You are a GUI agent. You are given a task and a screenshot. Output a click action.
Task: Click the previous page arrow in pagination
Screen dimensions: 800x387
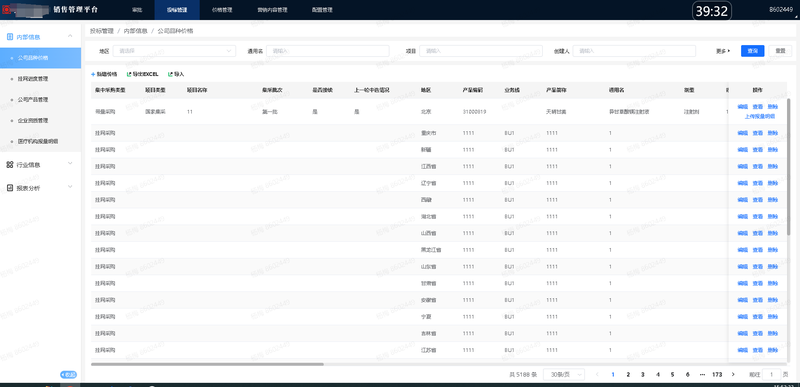coord(597,374)
